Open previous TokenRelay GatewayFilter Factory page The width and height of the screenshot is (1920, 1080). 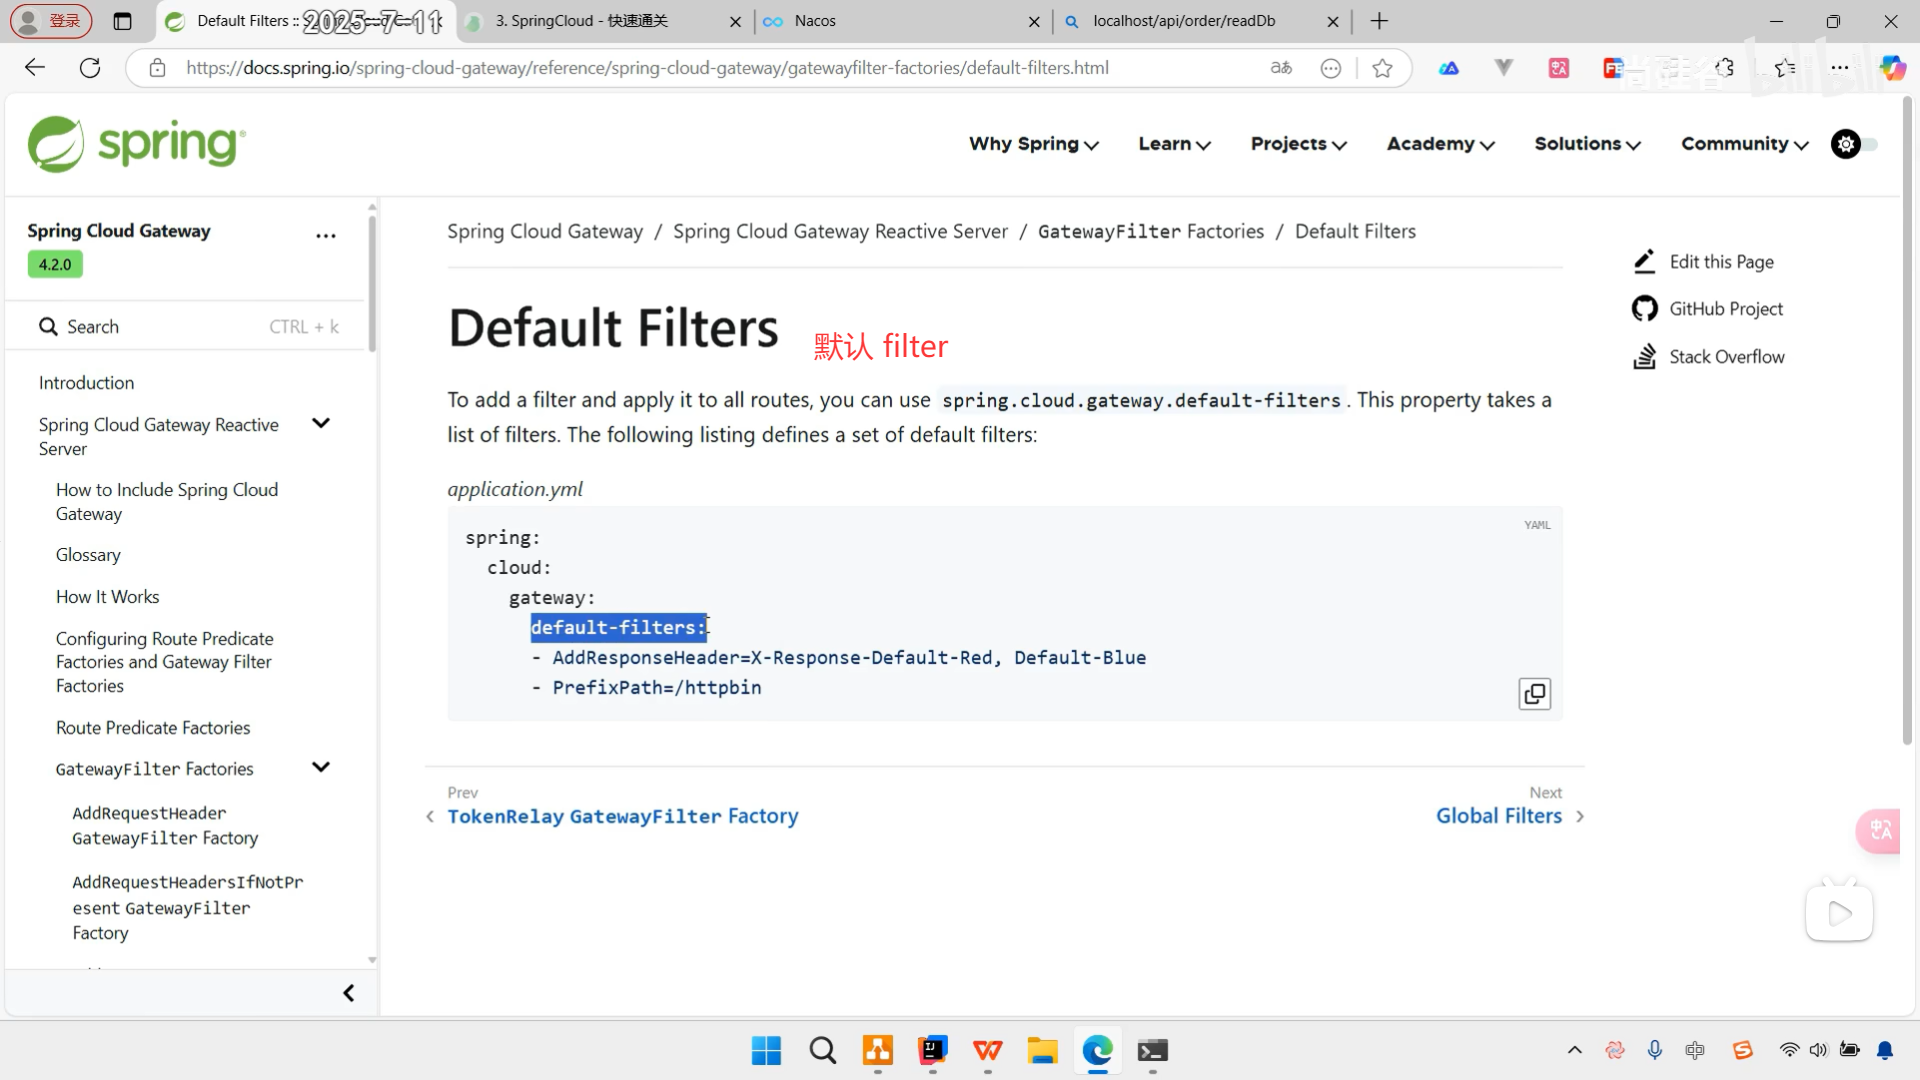[x=622, y=816]
